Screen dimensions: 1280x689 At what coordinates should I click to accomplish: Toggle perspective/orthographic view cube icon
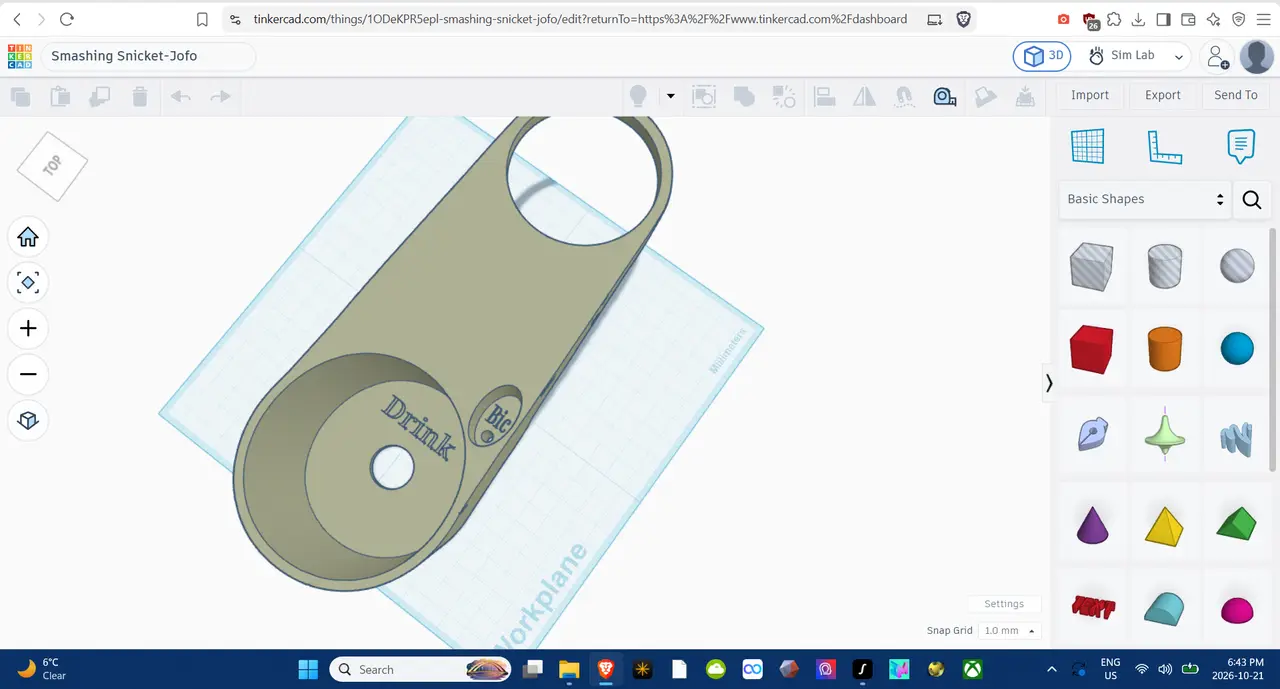pos(28,421)
